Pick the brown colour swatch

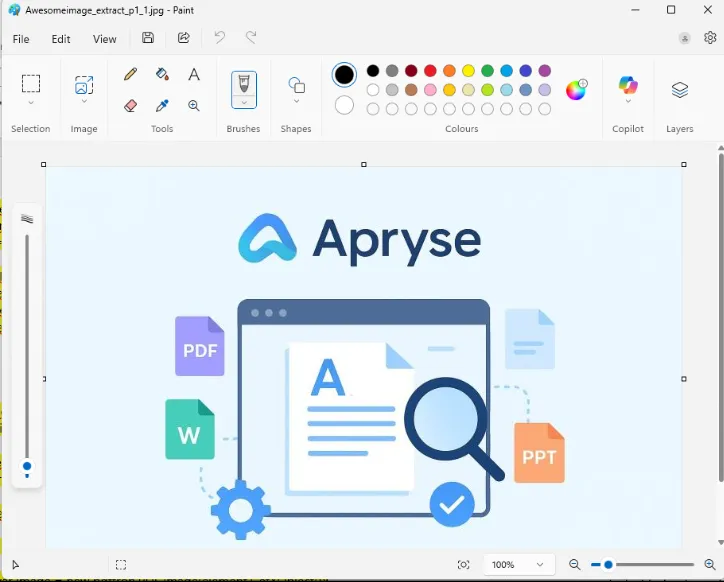pos(411,90)
